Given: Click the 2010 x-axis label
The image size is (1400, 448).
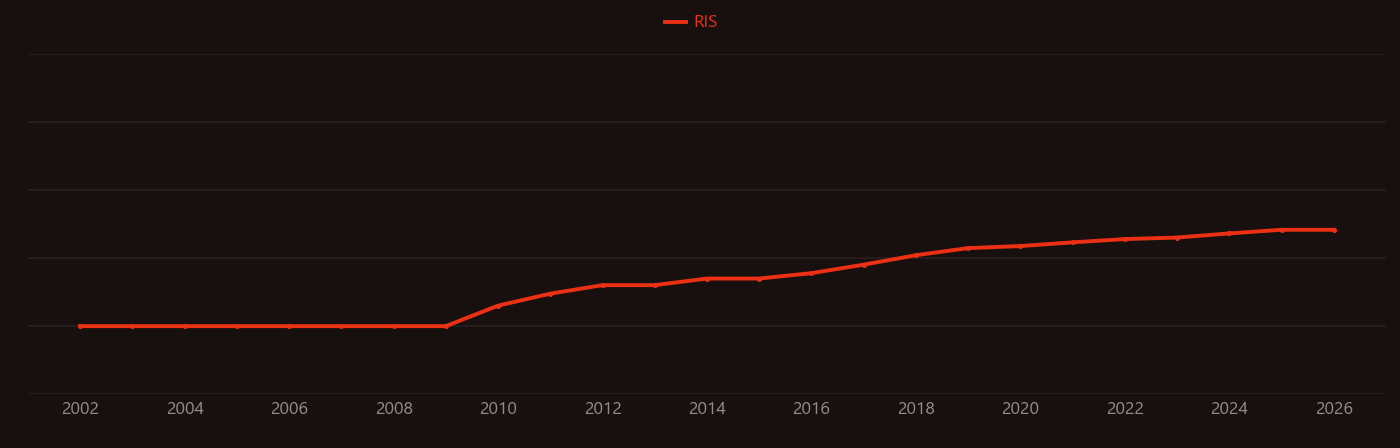Looking at the screenshot, I should tap(498, 409).
